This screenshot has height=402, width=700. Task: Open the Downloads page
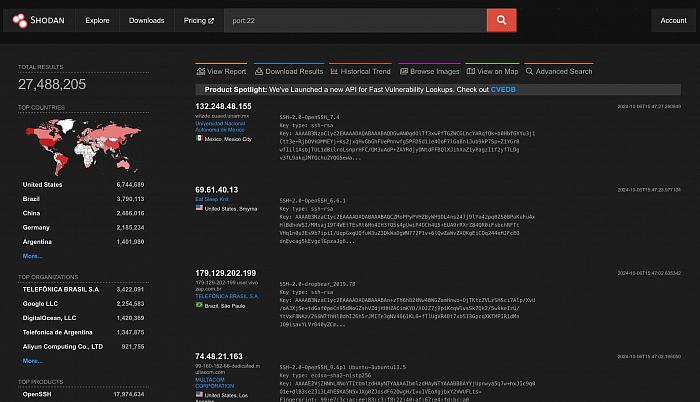click(x=146, y=21)
